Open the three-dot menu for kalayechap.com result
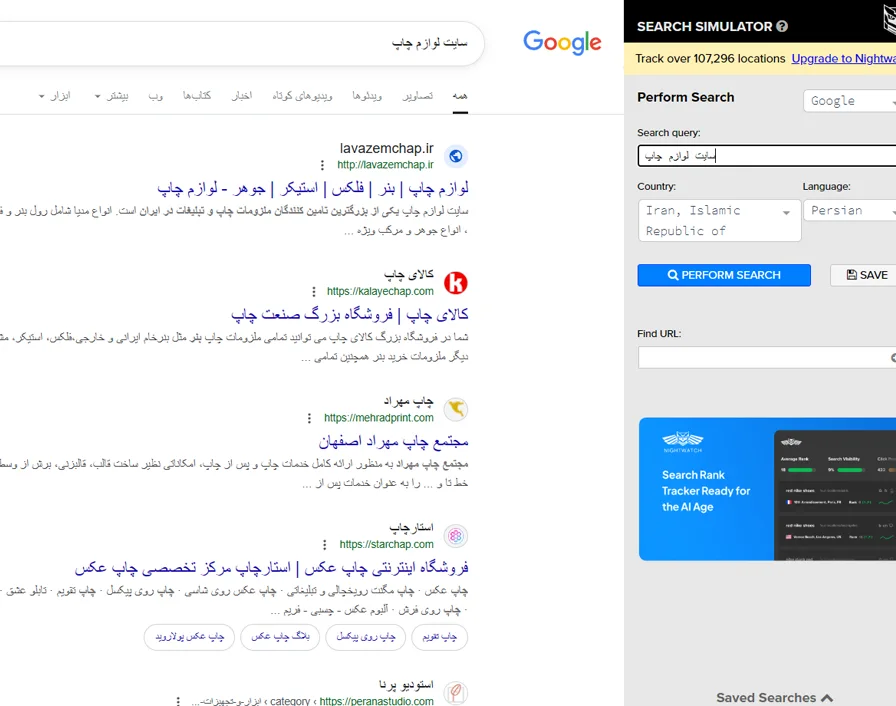 pos(314,292)
